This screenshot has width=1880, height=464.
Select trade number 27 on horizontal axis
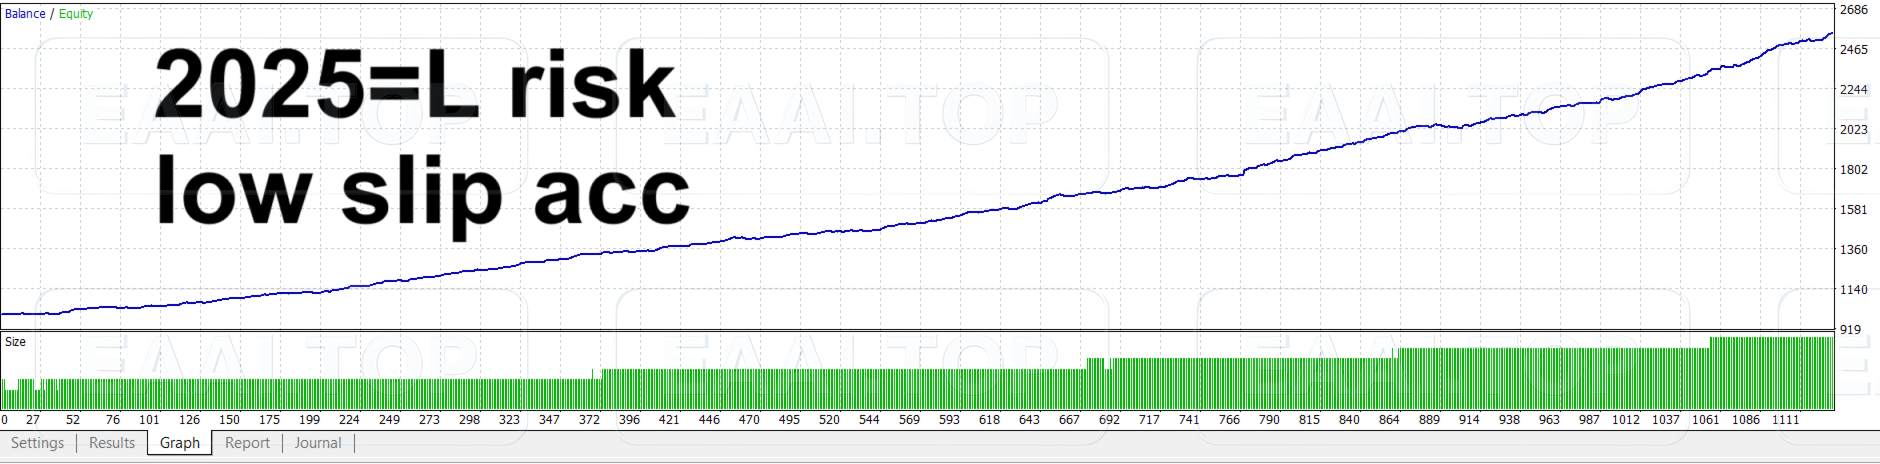pos(33,420)
